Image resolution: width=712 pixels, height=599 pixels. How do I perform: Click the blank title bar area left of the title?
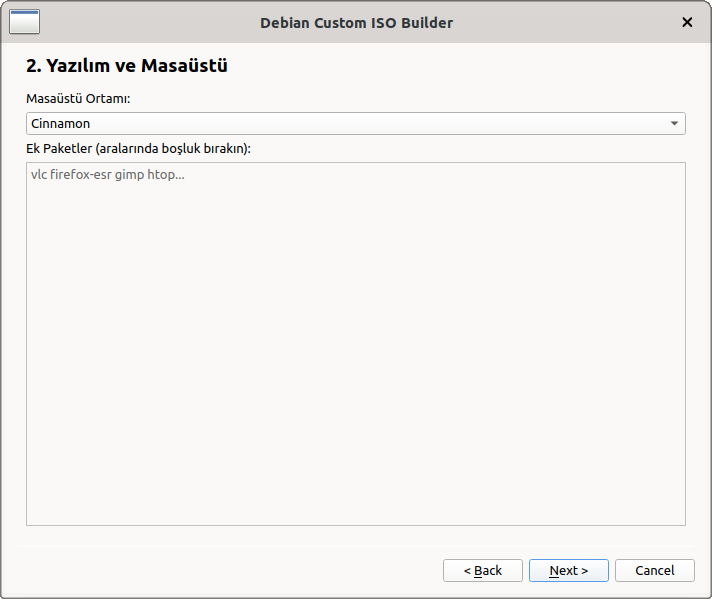[x=150, y=22]
